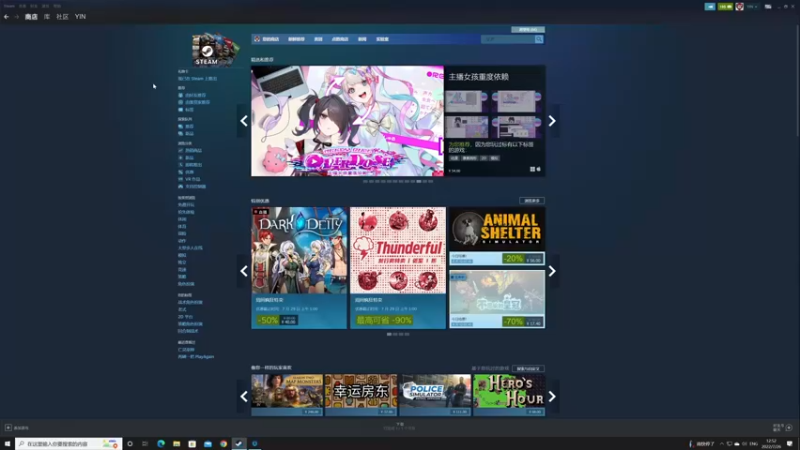Click the page scrollbar on the right edge

(797, 79)
